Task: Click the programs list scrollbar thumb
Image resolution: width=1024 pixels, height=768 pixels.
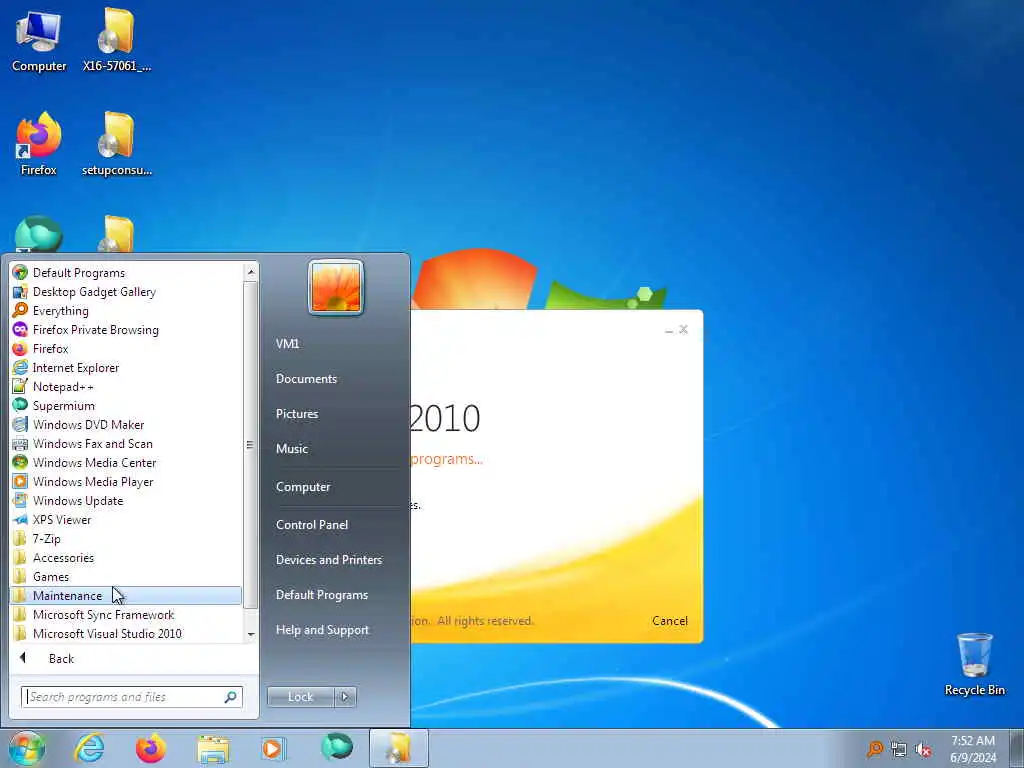Action: tap(250, 444)
